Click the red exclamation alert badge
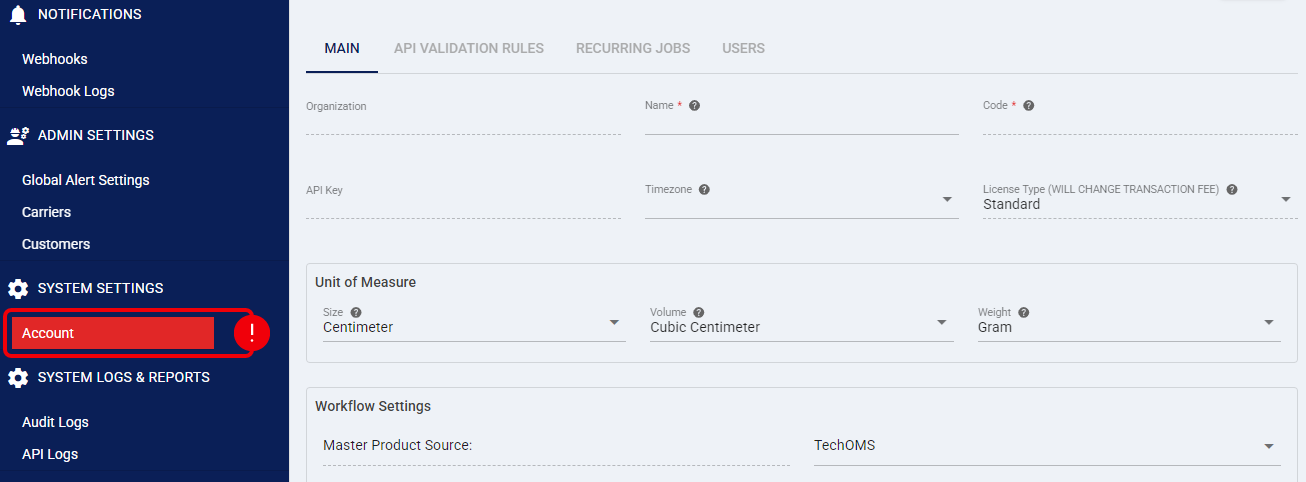This screenshot has height=482, width=1306. click(x=251, y=333)
